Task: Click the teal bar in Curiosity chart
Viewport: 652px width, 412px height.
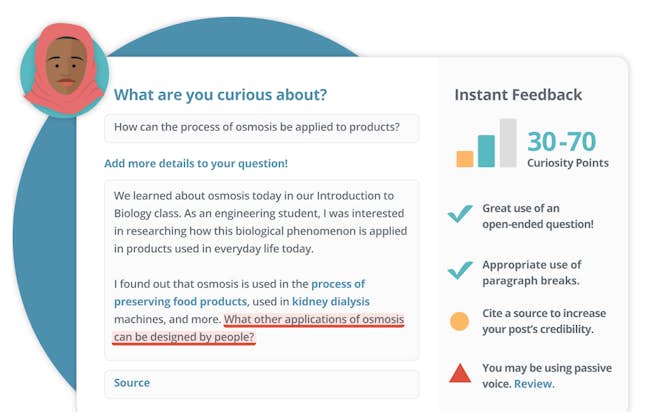Action: coord(487,151)
